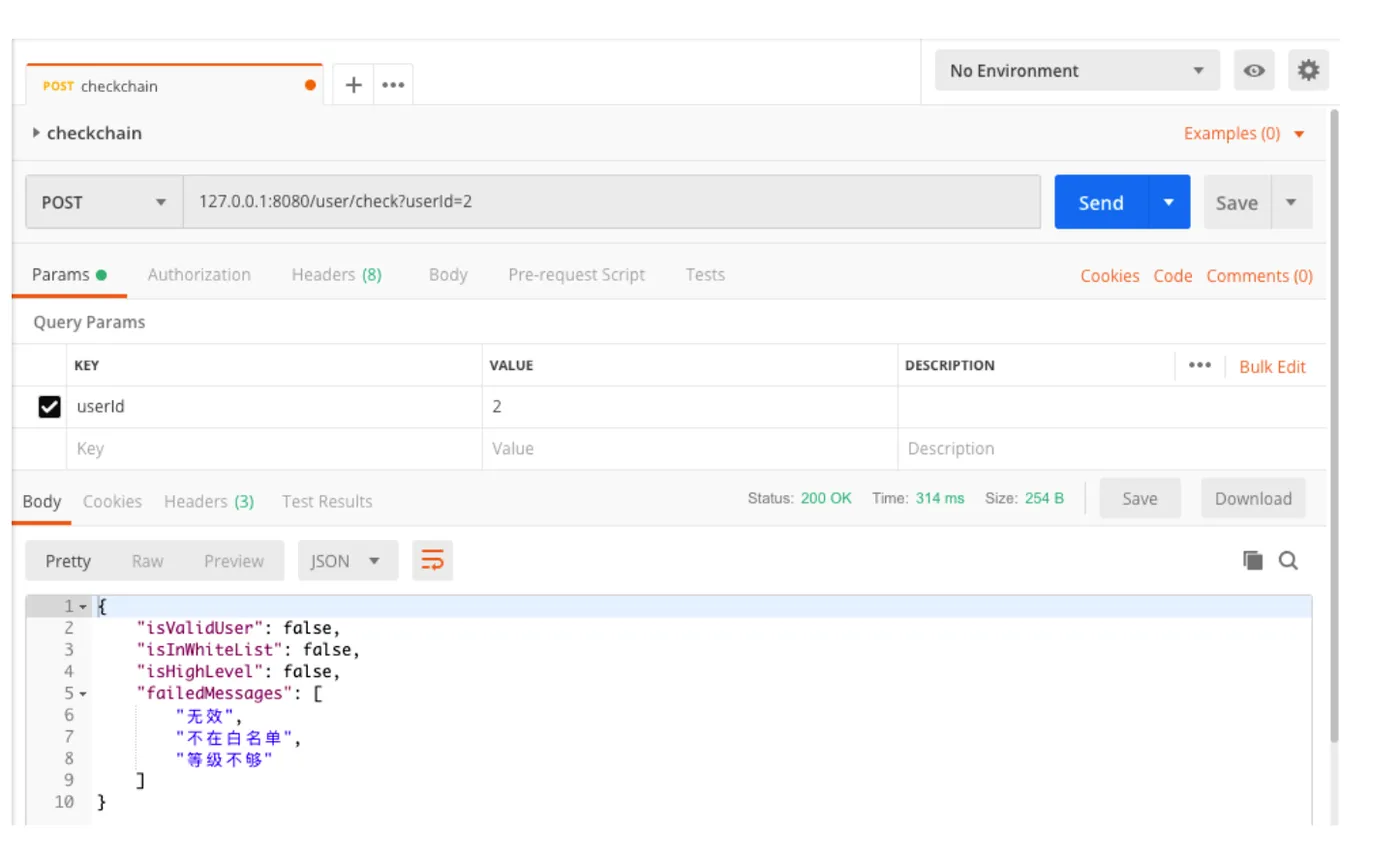
Task: Click the unsaved-changes dot on checkchain tab
Action: pos(310,86)
